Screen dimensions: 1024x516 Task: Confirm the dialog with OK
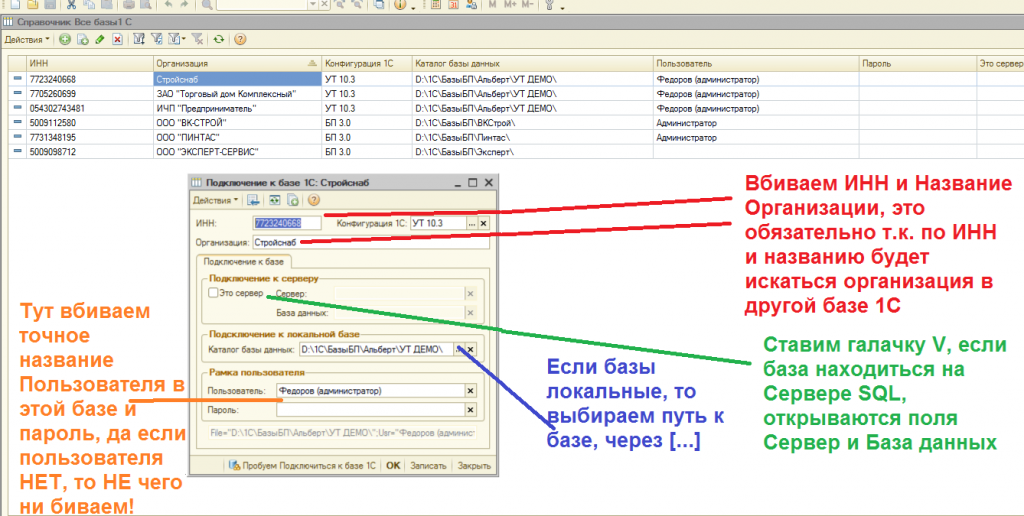coord(393,466)
